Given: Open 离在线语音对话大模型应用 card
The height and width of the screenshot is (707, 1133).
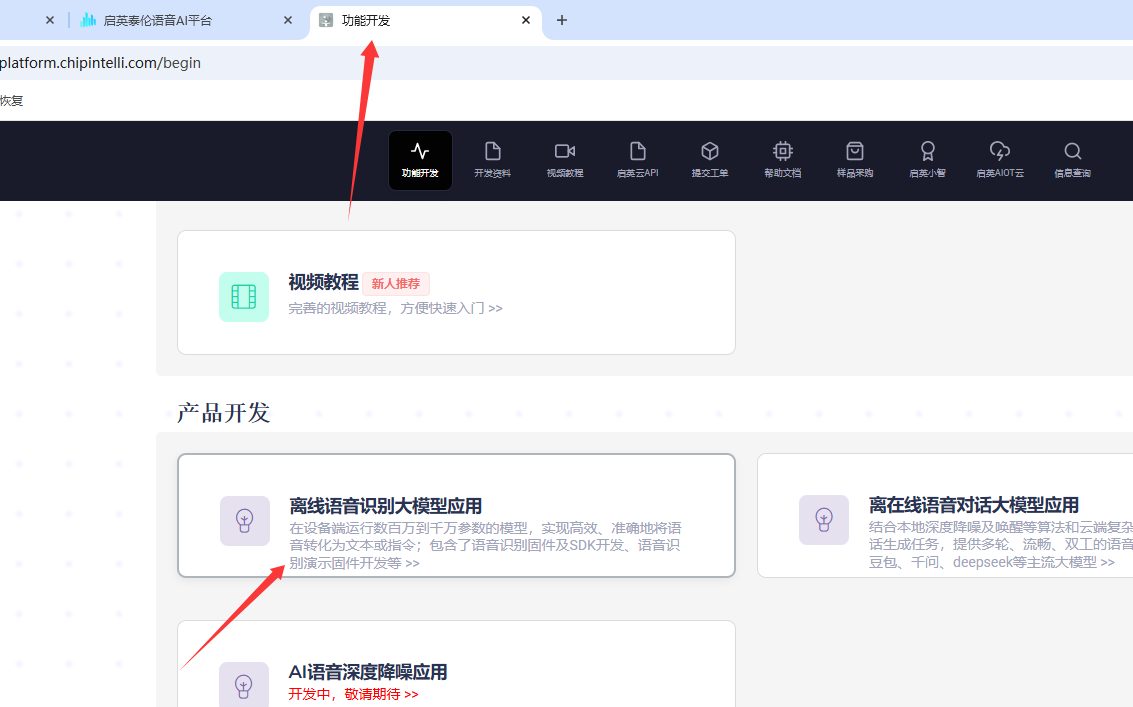Looking at the screenshot, I should coord(945,516).
